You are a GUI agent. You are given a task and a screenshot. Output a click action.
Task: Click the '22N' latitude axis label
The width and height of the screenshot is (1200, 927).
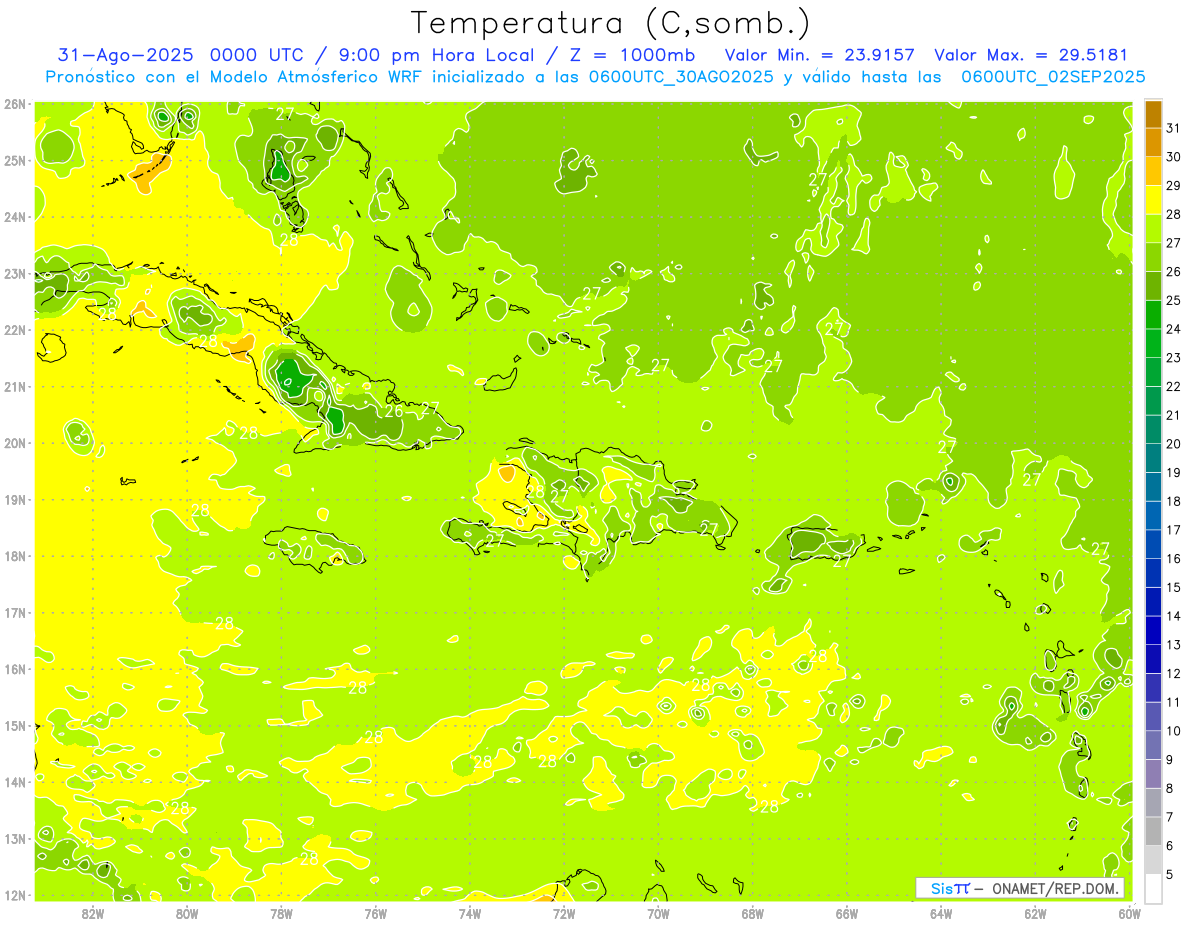(14, 330)
